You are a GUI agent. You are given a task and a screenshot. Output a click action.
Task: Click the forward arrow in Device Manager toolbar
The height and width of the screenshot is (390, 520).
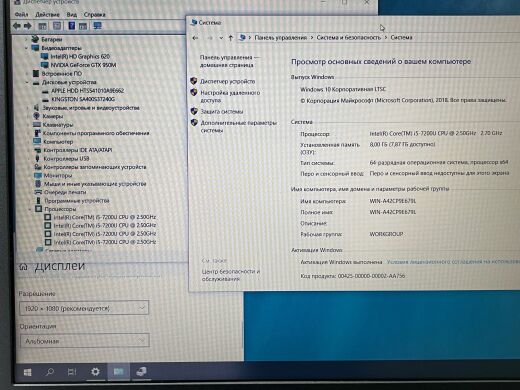point(28,26)
